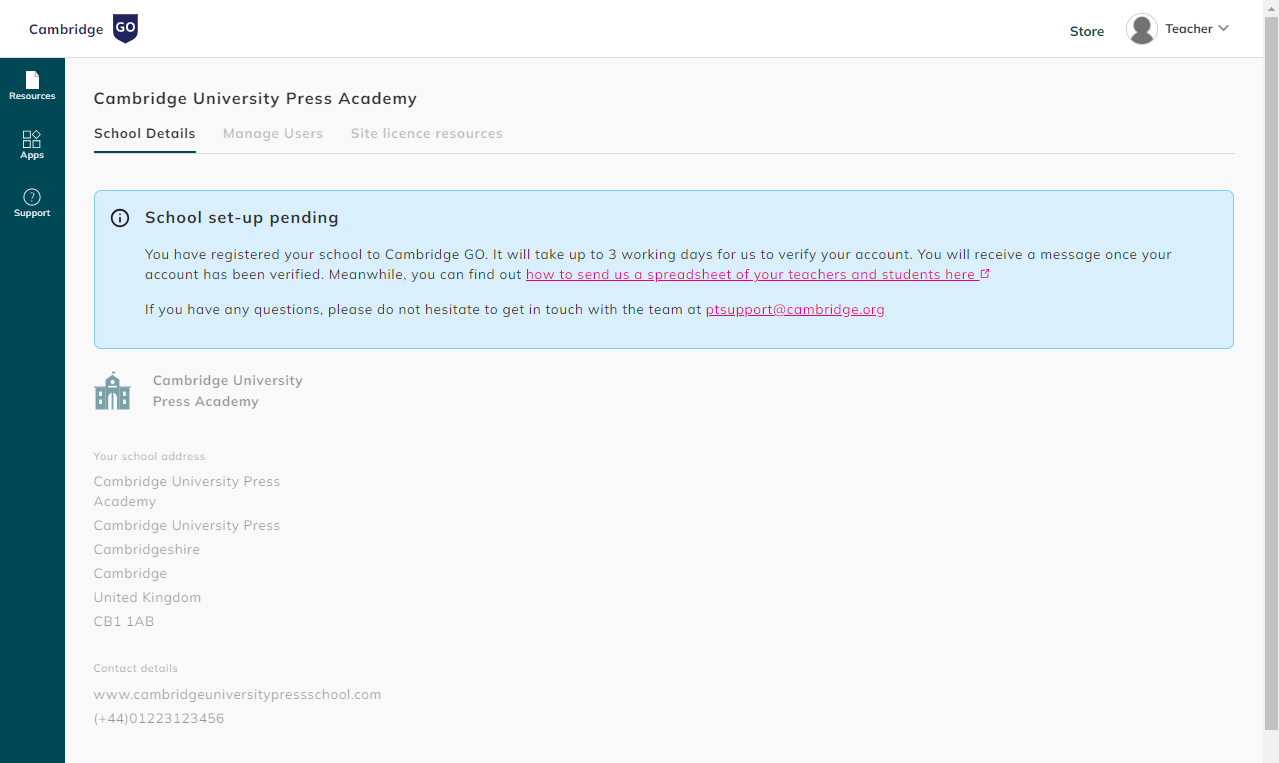Image resolution: width=1279 pixels, height=763 pixels.
Task: Click the Cambridge GO shield logo
Action: click(125, 29)
